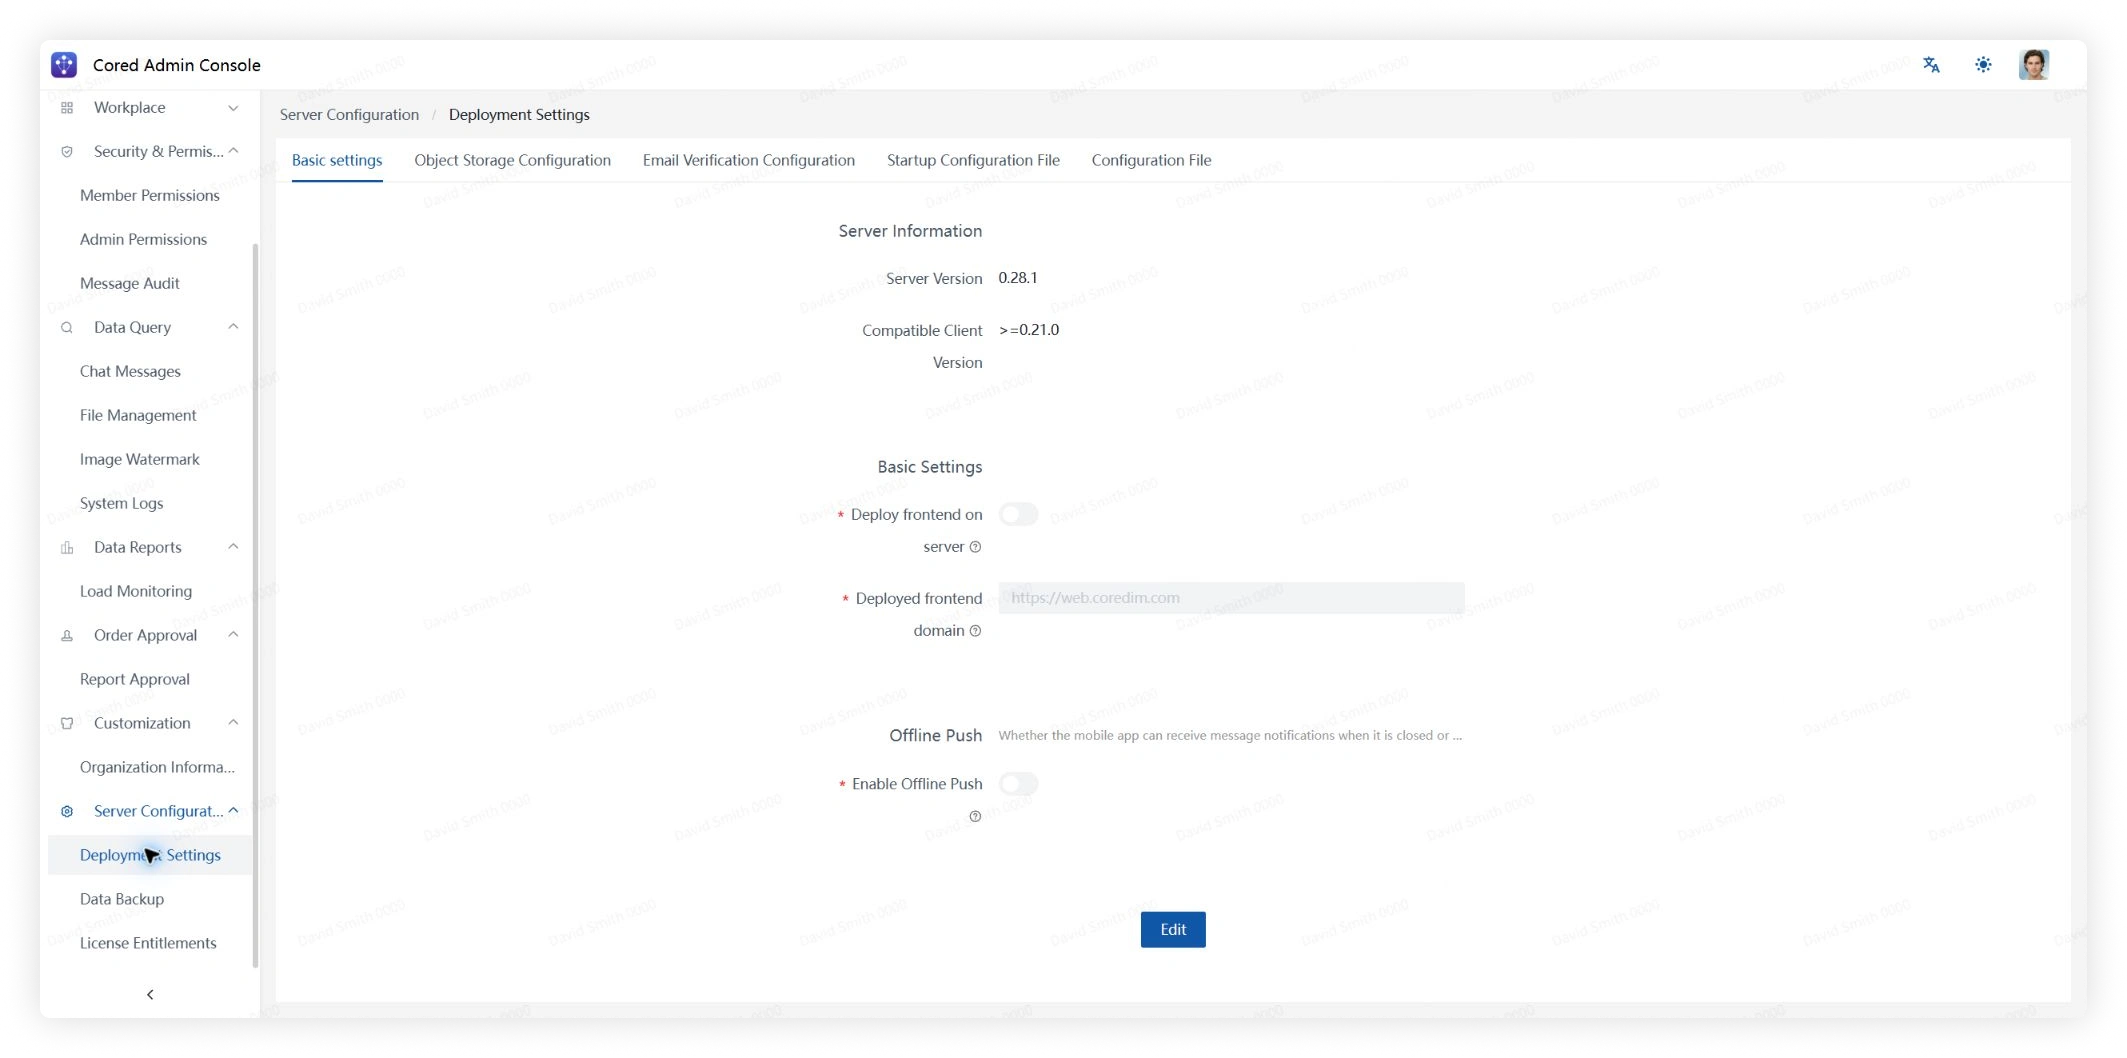This screenshot has height=1058, width=2127.
Task: Toggle the Deploy frontend on server switch
Action: [x=1018, y=514]
